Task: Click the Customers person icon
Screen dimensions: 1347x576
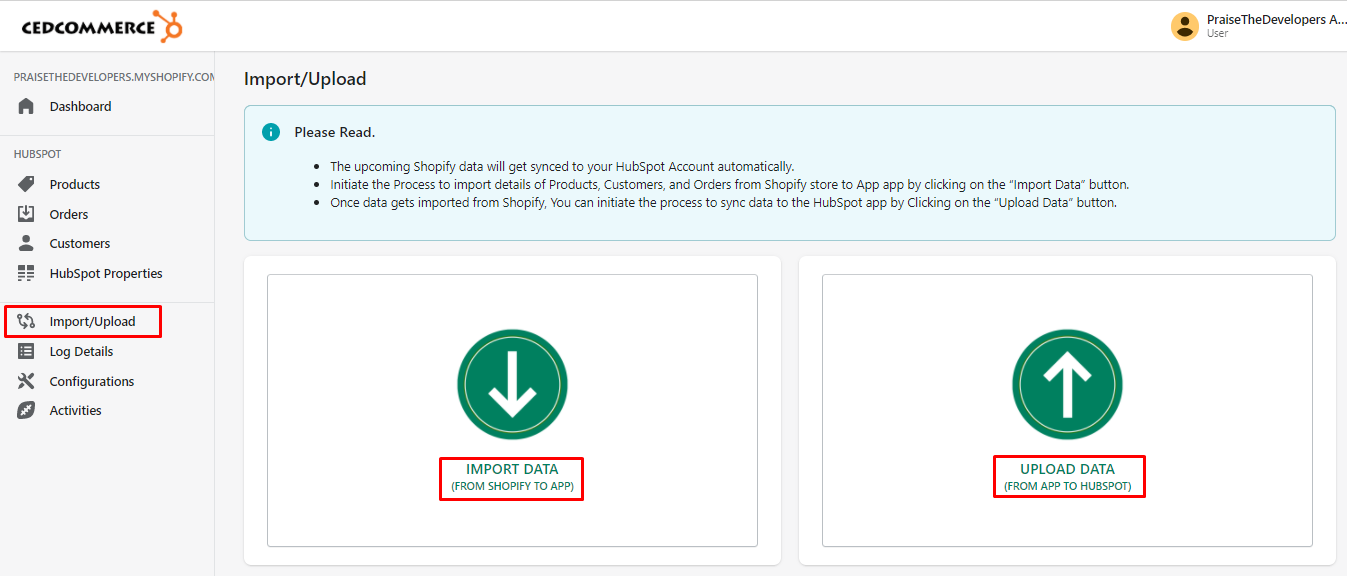Action: tap(27, 243)
